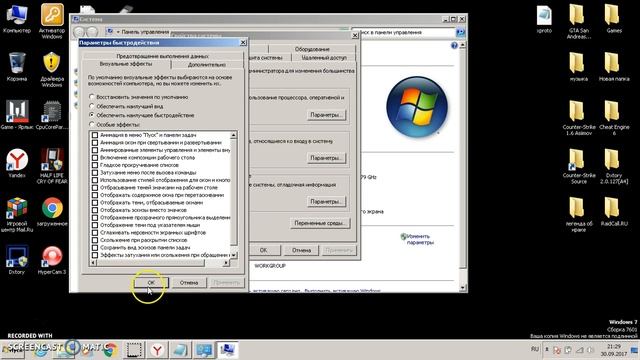Viewport: 640px width, 360px height.
Task: Open the Half Life Cry of Fear icon
Action: click(x=52, y=166)
